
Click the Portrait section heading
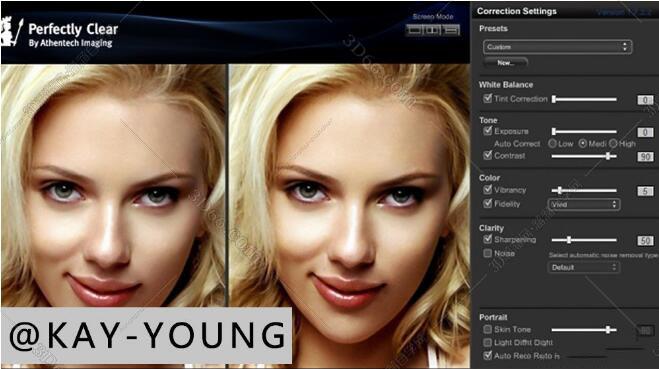493,317
